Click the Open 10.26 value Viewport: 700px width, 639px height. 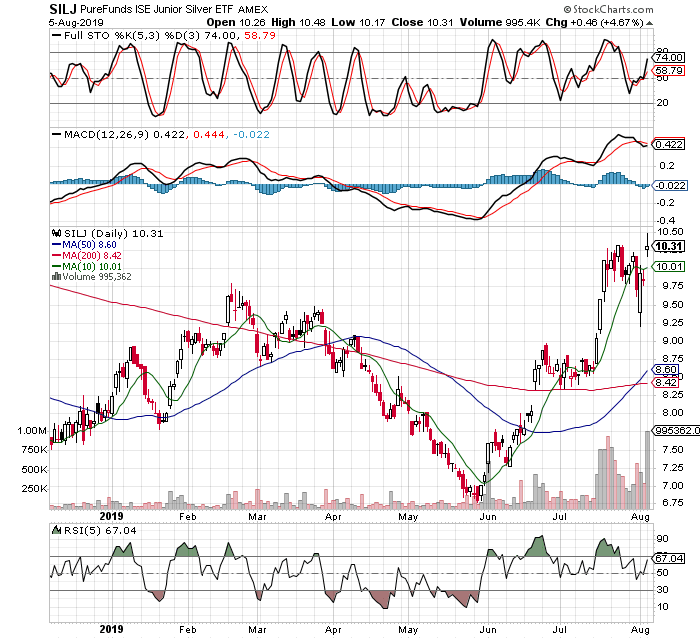click(x=236, y=22)
